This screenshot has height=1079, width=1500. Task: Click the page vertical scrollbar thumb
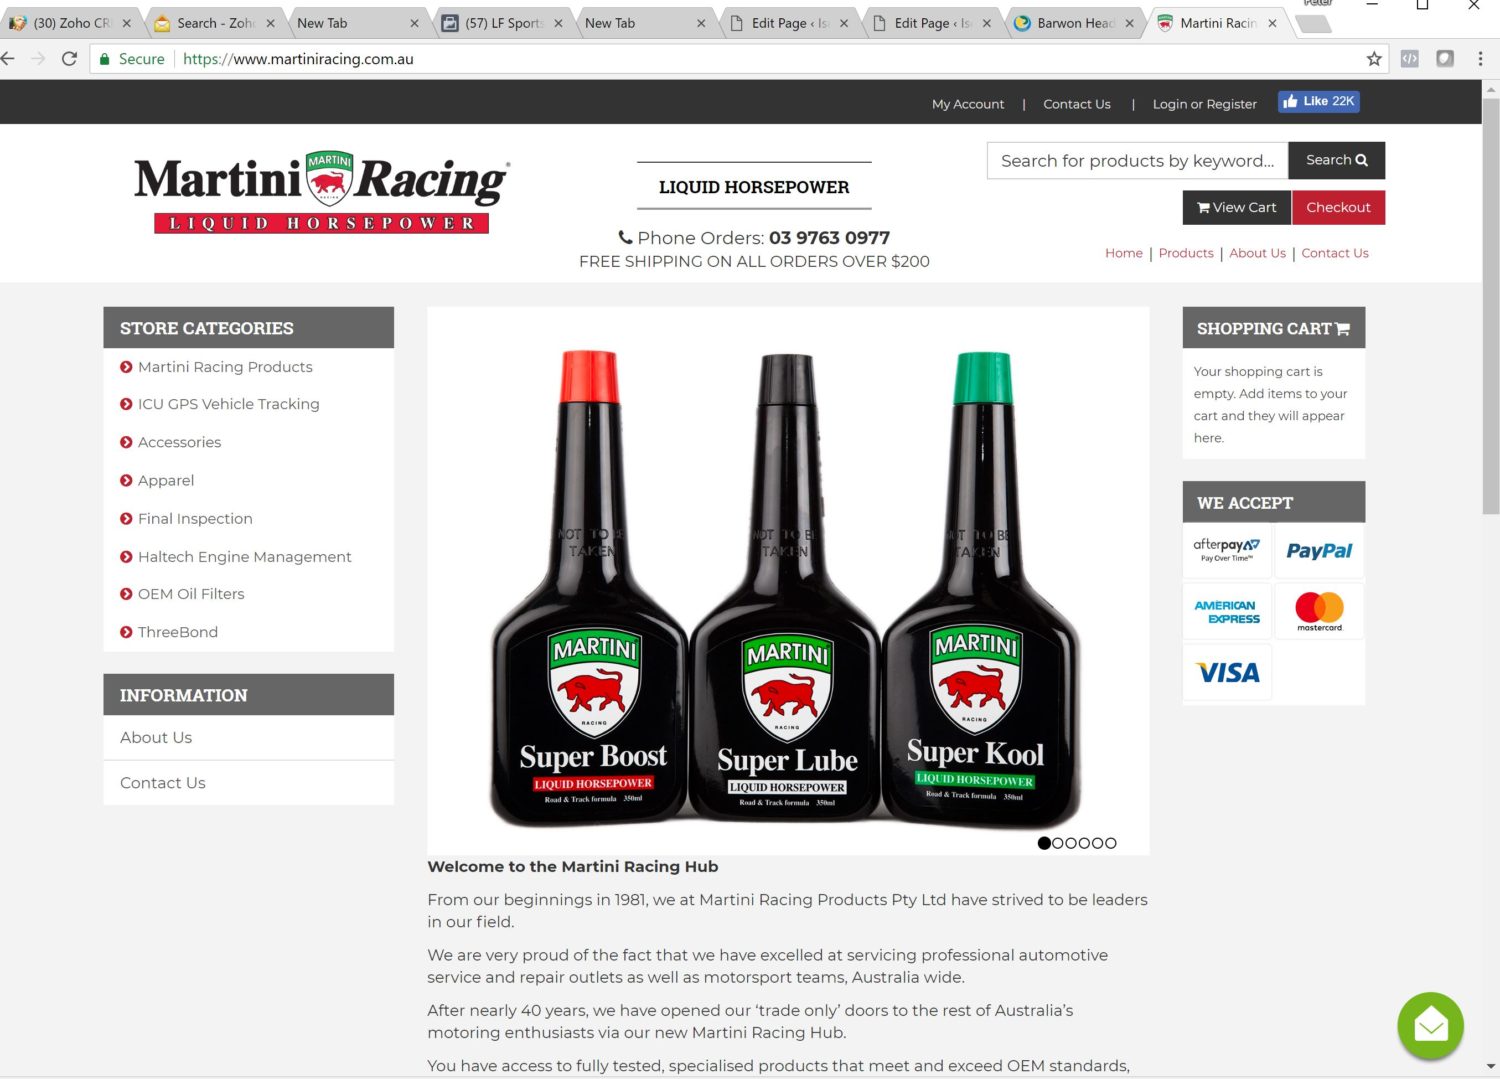click(x=1491, y=305)
